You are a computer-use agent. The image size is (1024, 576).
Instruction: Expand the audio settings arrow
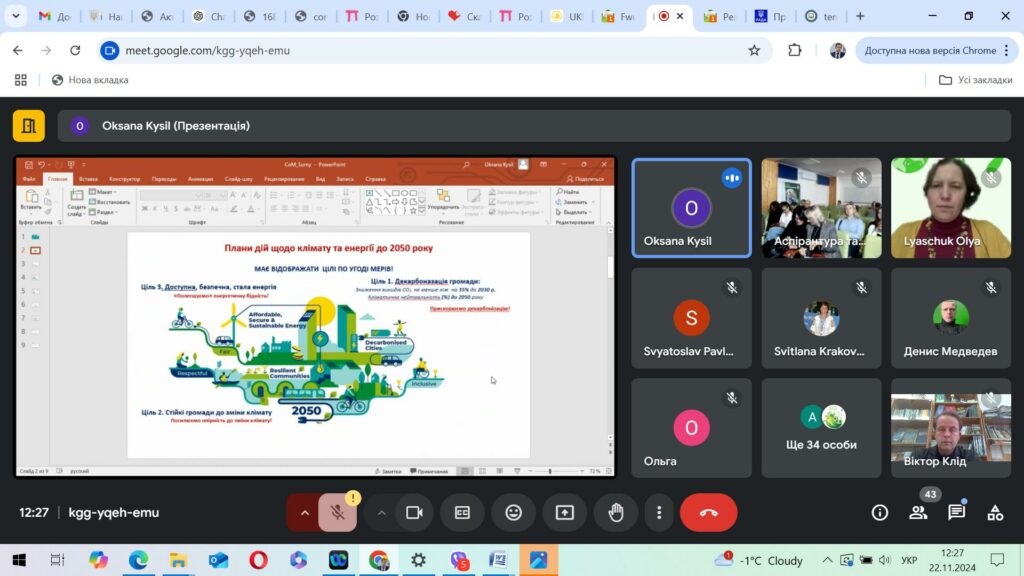tap(304, 513)
